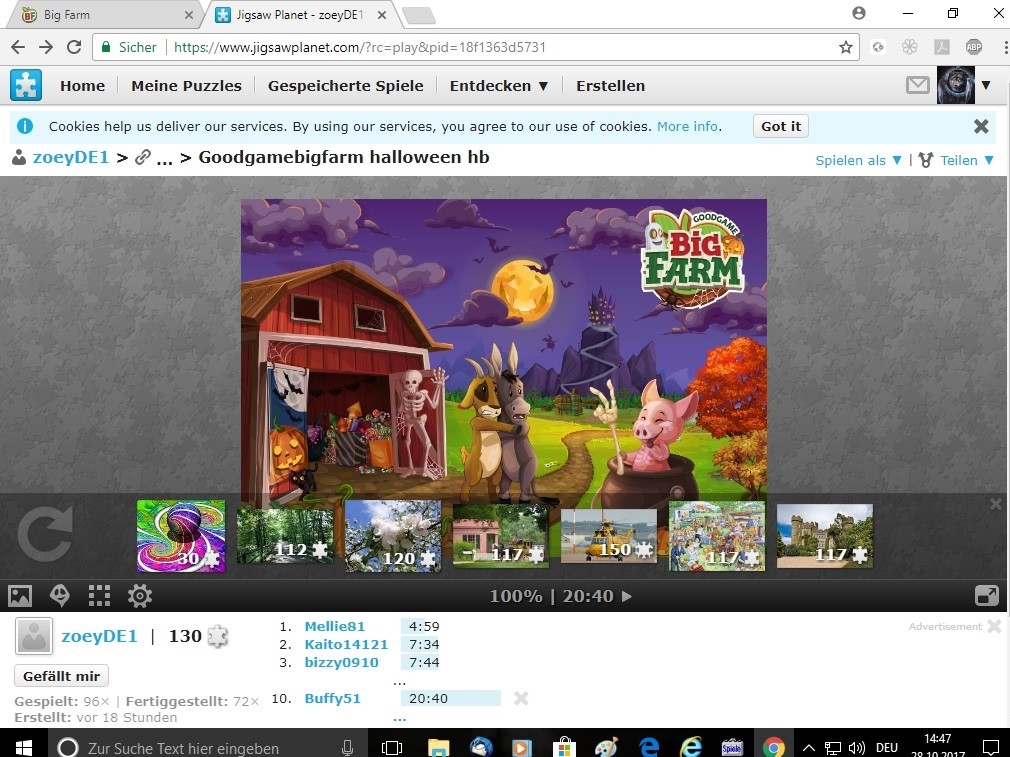Viewport: 1010px width, 757px height.
Task: Open Kaito14121's leaderboard profile
Action: tap(346, 644)
